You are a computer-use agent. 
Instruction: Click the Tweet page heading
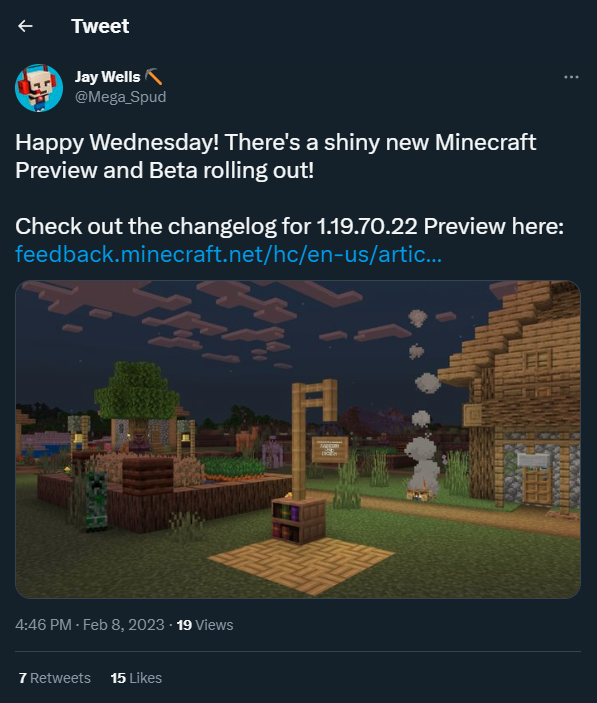click(100, 26)
